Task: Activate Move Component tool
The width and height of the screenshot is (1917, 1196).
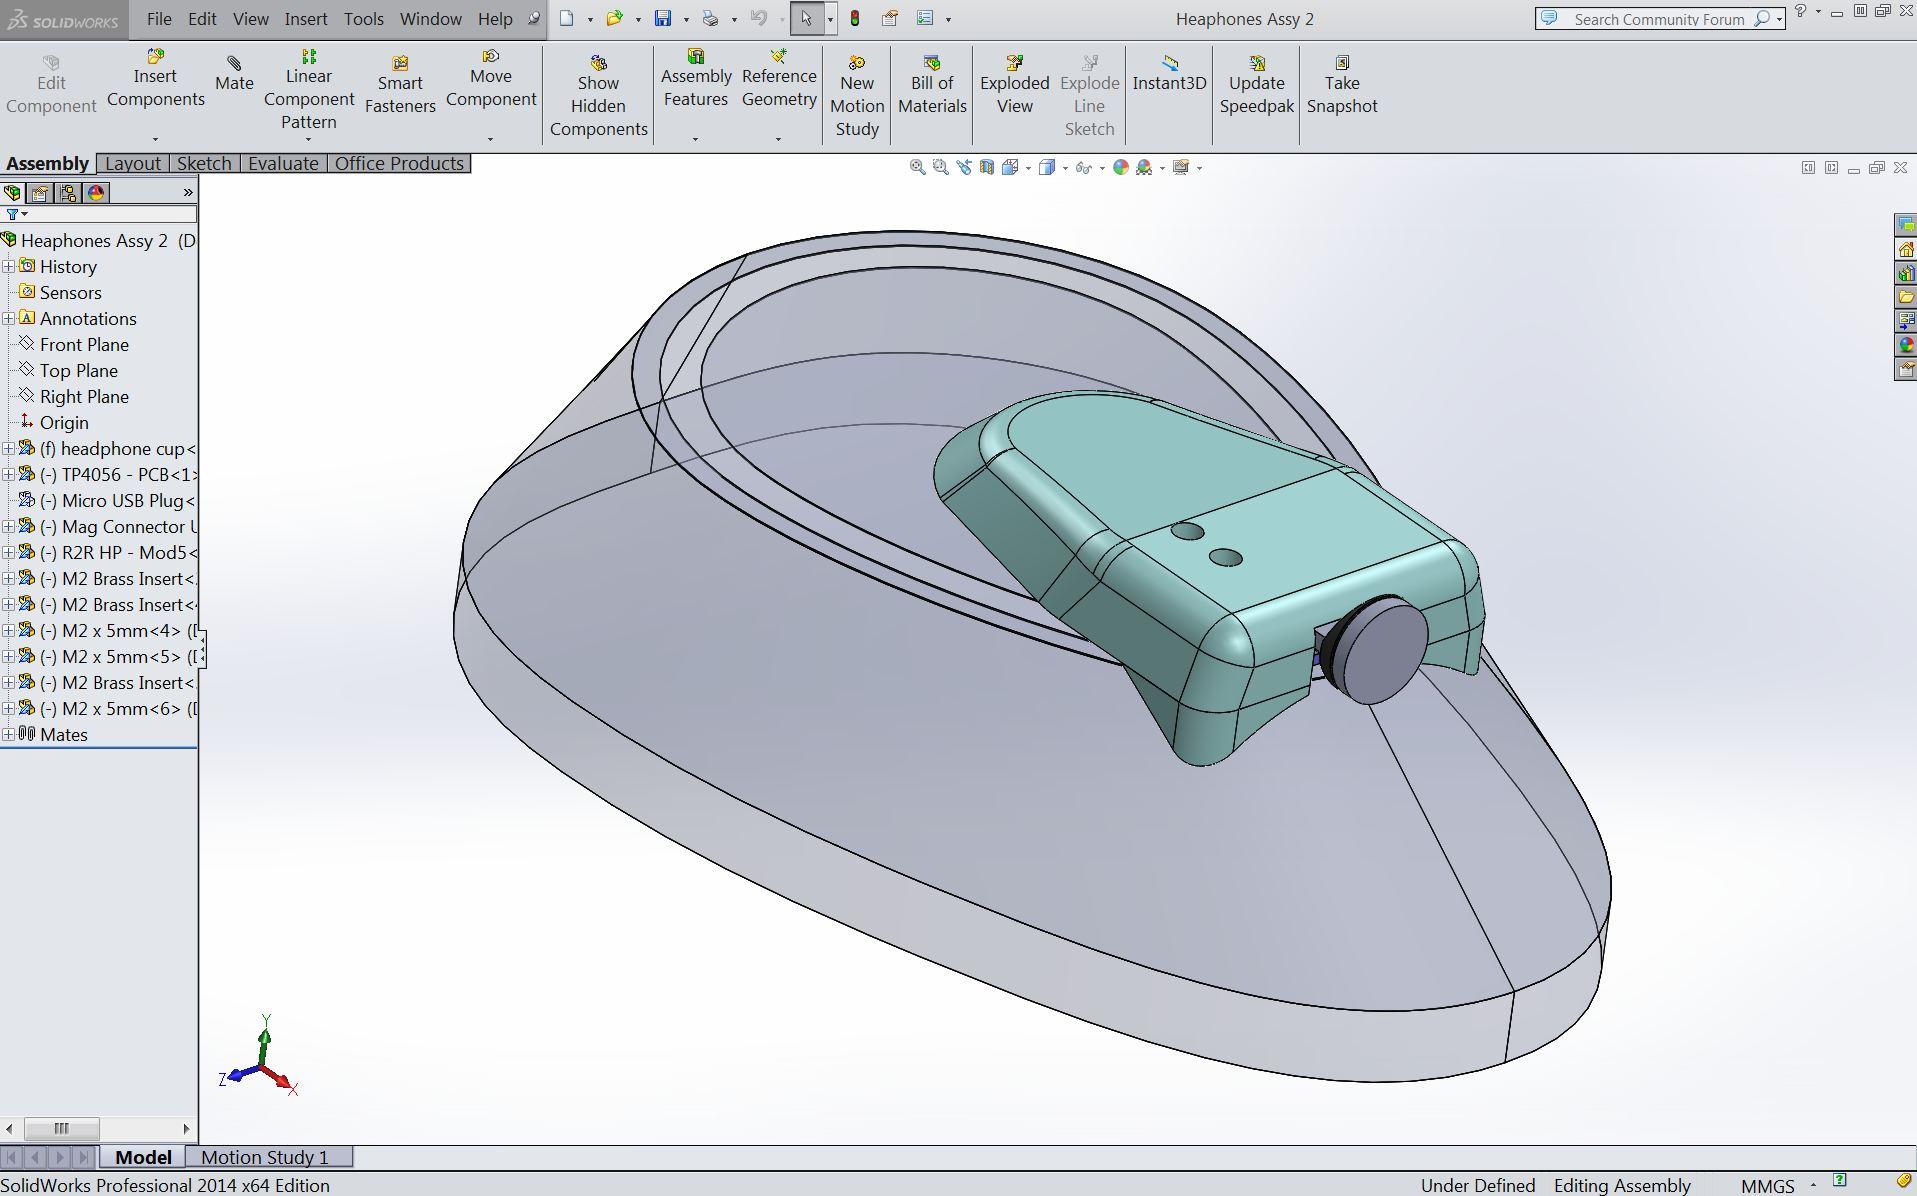Action: (x=491, y=78)
